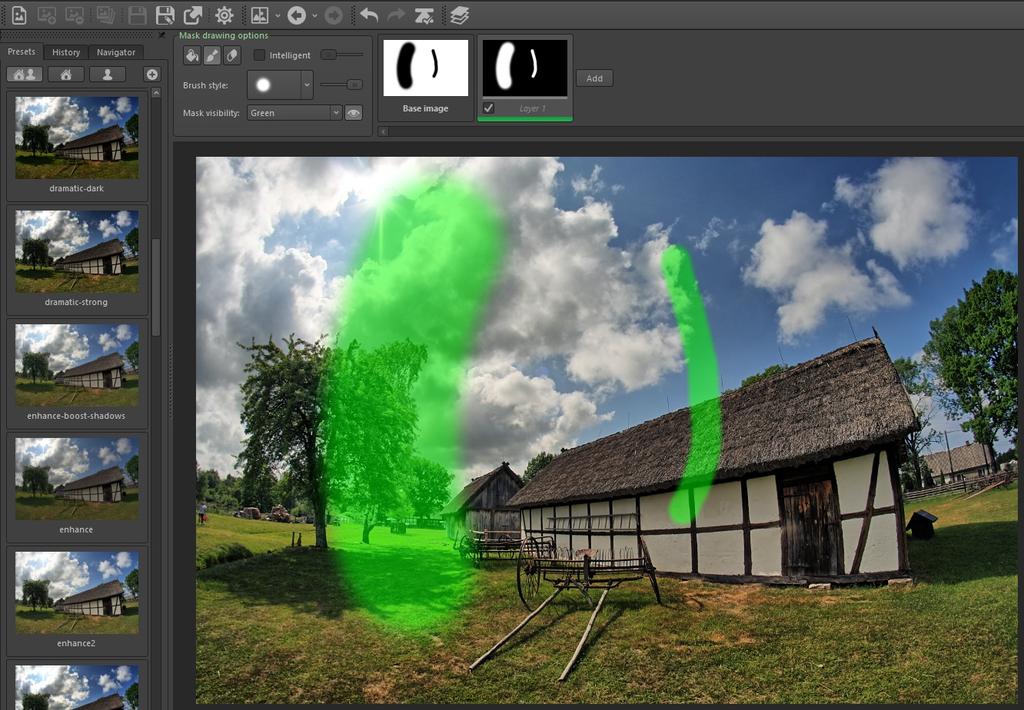Switch to the History tab
1024x710 pixels.
[x=66, y=52]
